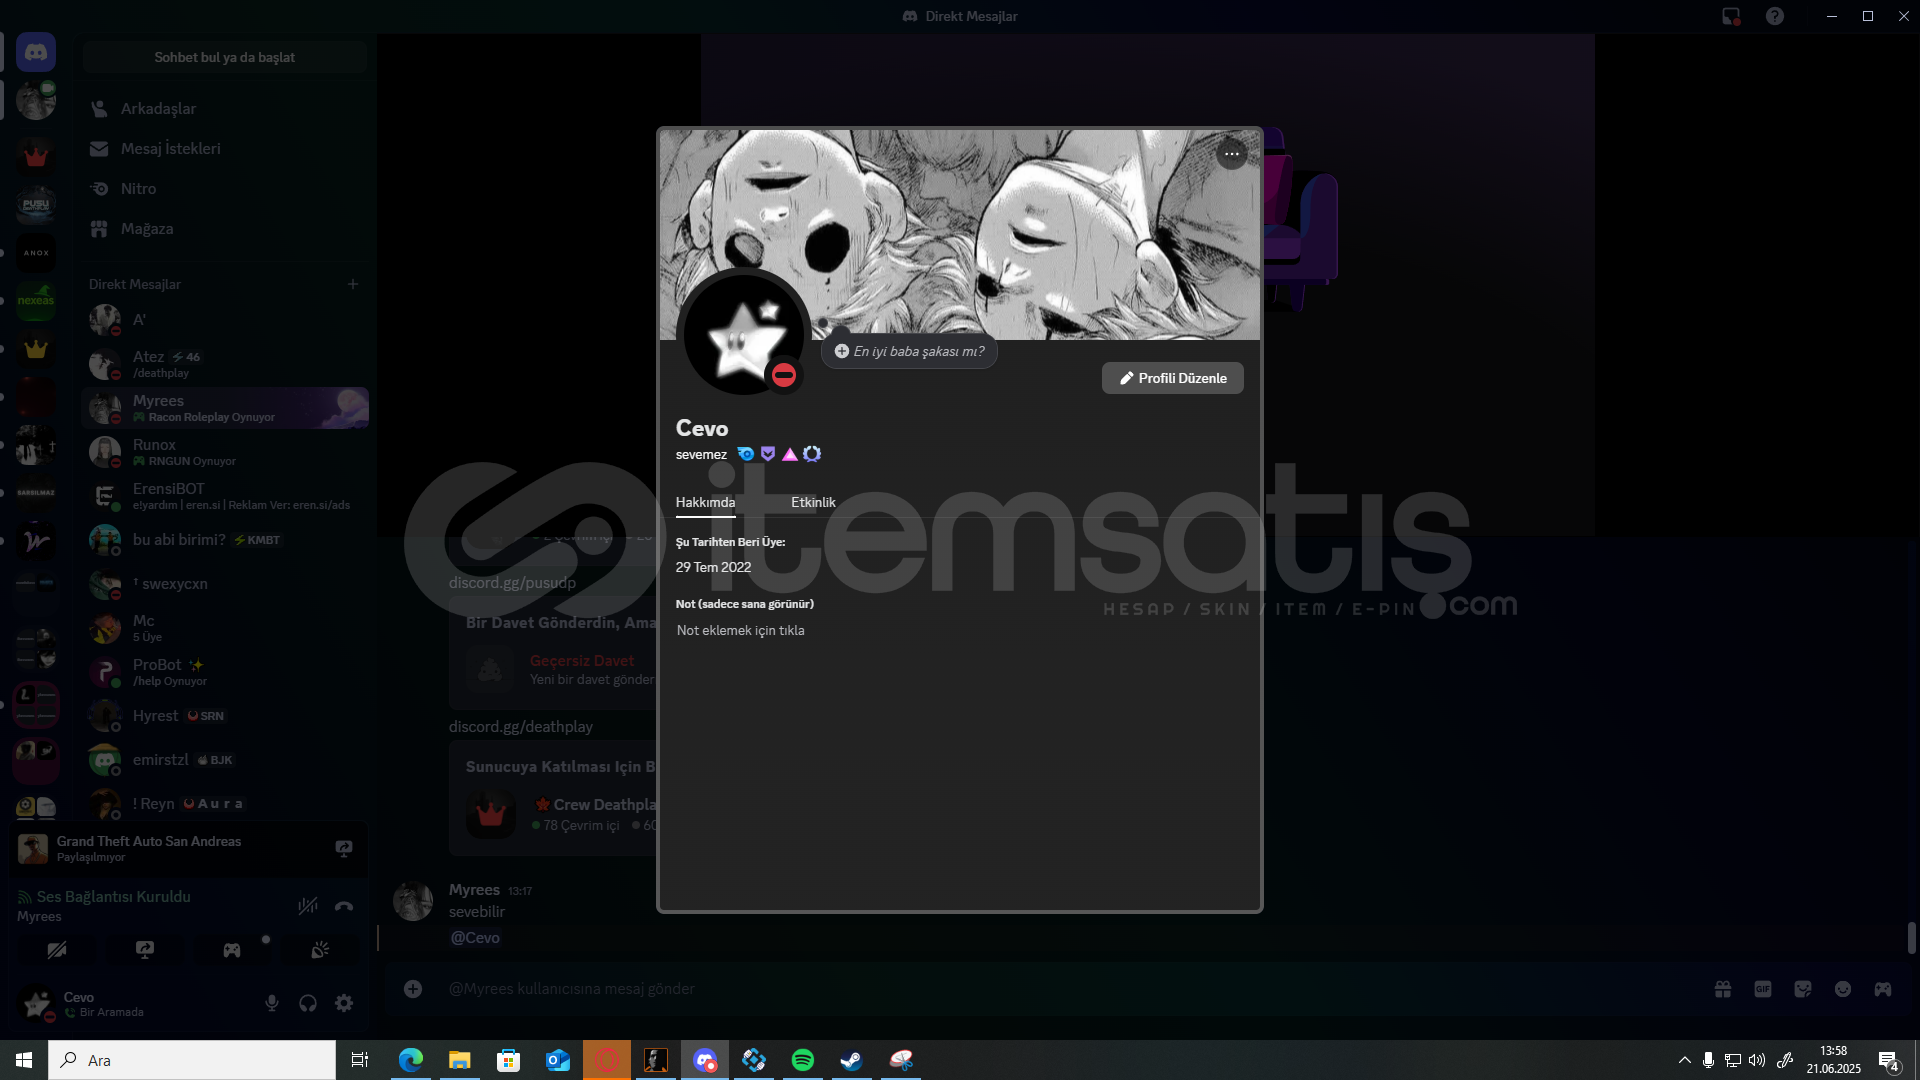Open sticker picker
Image resolution: width=1920 pixels, height=1080 pixels.
click(1803, 989)
